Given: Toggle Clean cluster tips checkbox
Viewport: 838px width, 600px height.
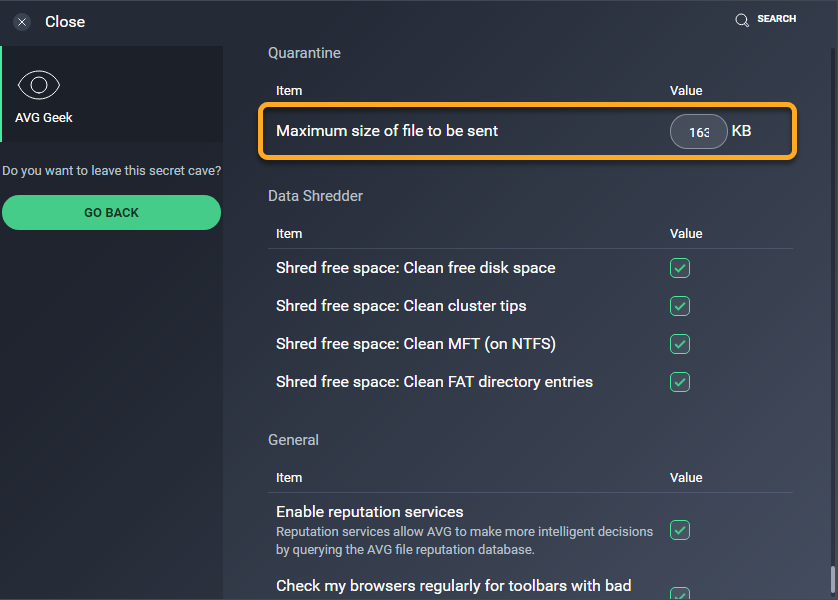Looking at the screenshot, I should click(680, 306).
